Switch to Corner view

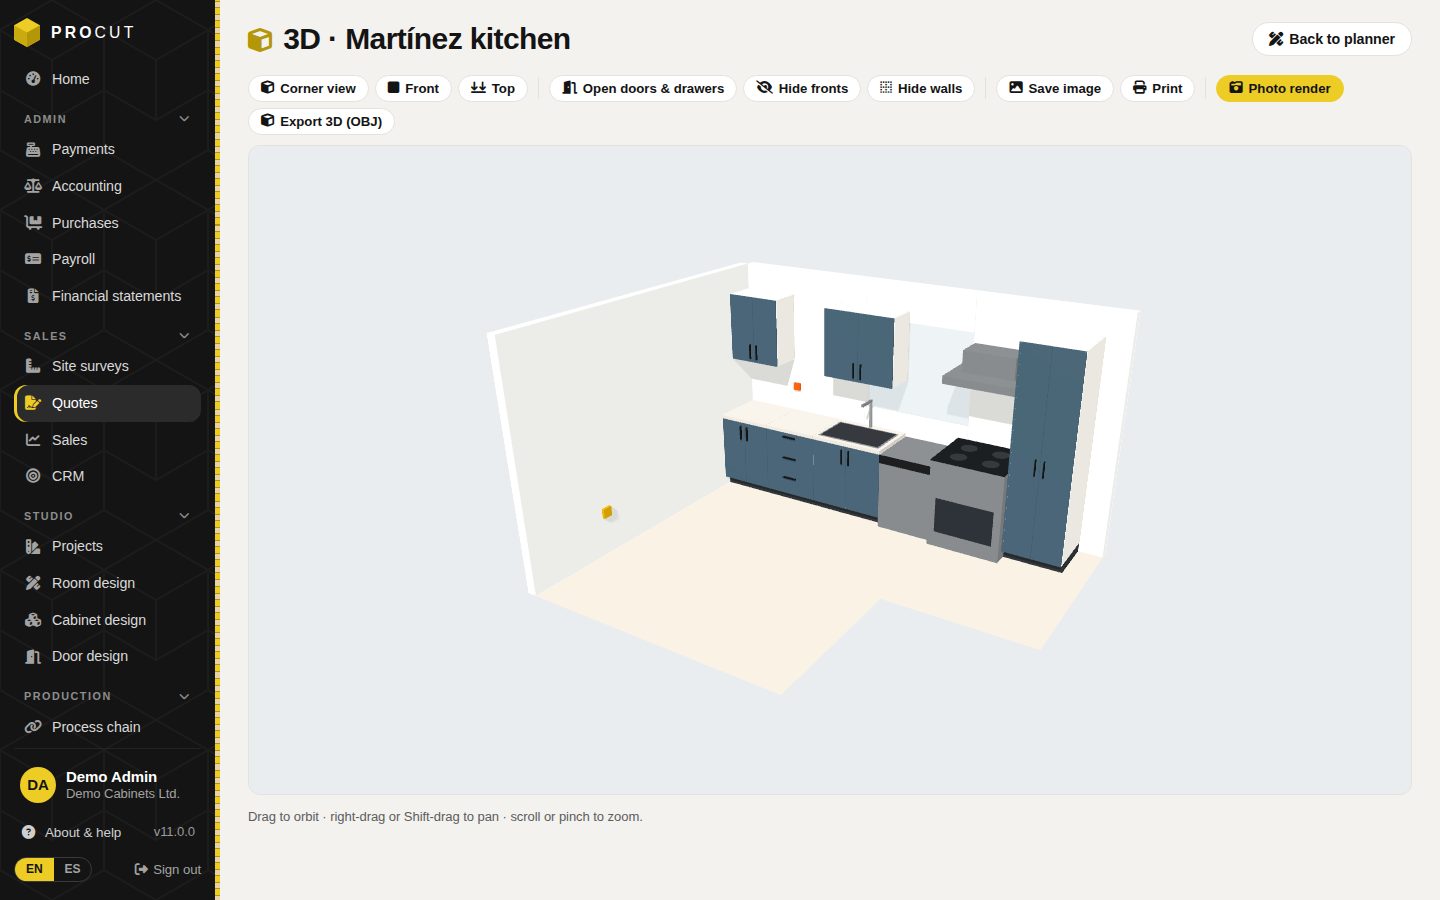click(x=308, y=88)
